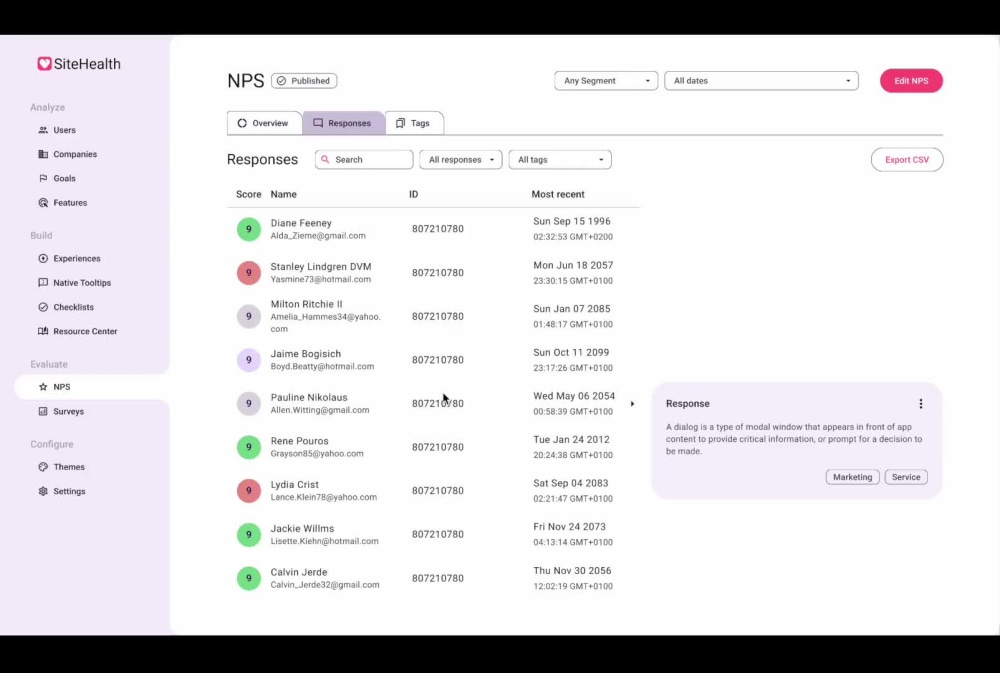Viewport: 1000px width, 673px height.
Task: Click the Edit NPS button
Action: [911, 80]
